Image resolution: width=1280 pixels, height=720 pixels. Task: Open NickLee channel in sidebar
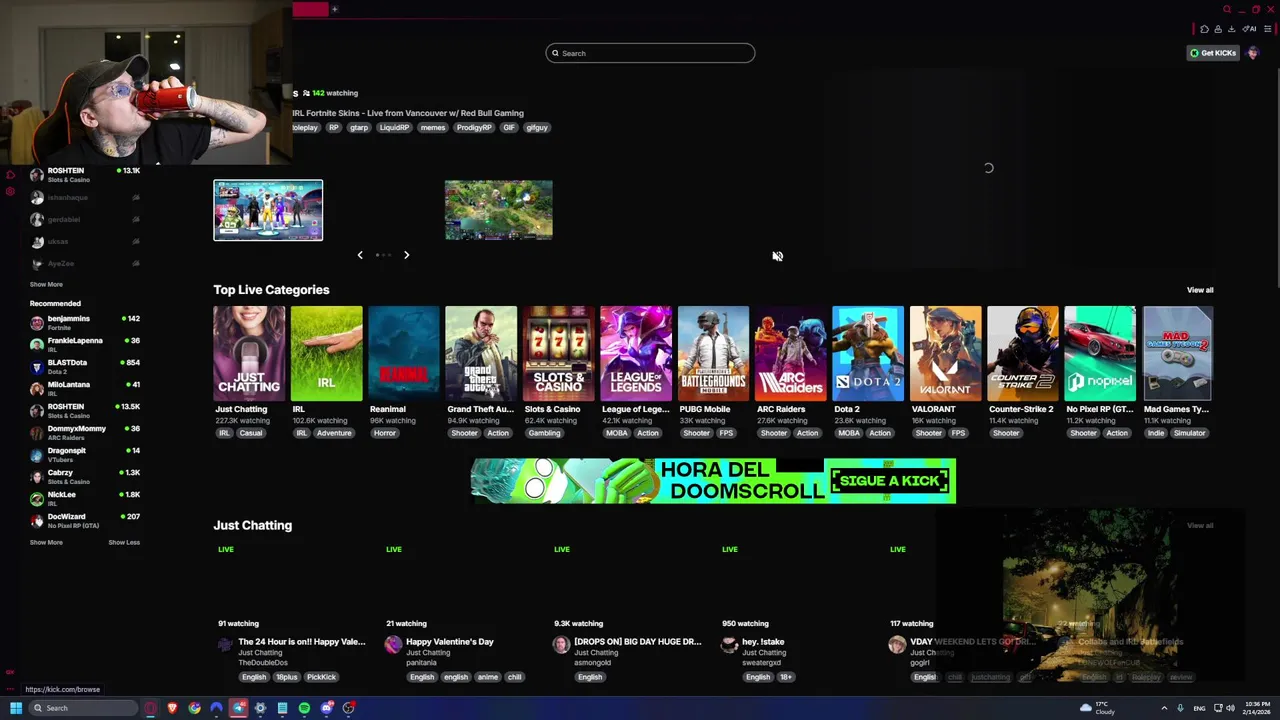pos(85,499)
